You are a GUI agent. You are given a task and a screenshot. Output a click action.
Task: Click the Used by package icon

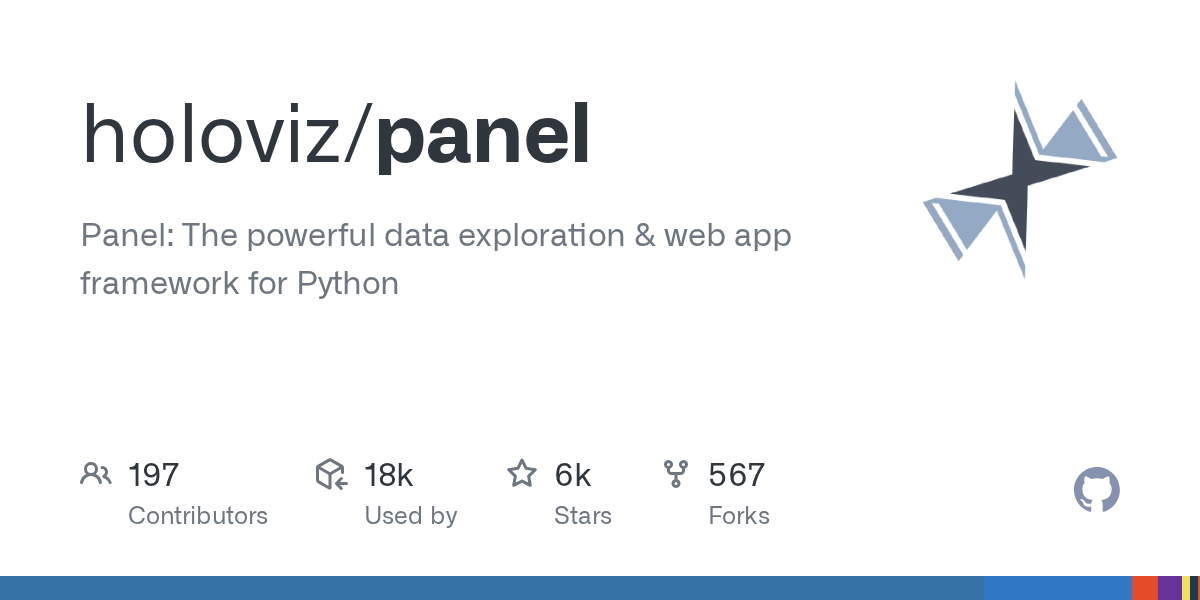point(331,474)
